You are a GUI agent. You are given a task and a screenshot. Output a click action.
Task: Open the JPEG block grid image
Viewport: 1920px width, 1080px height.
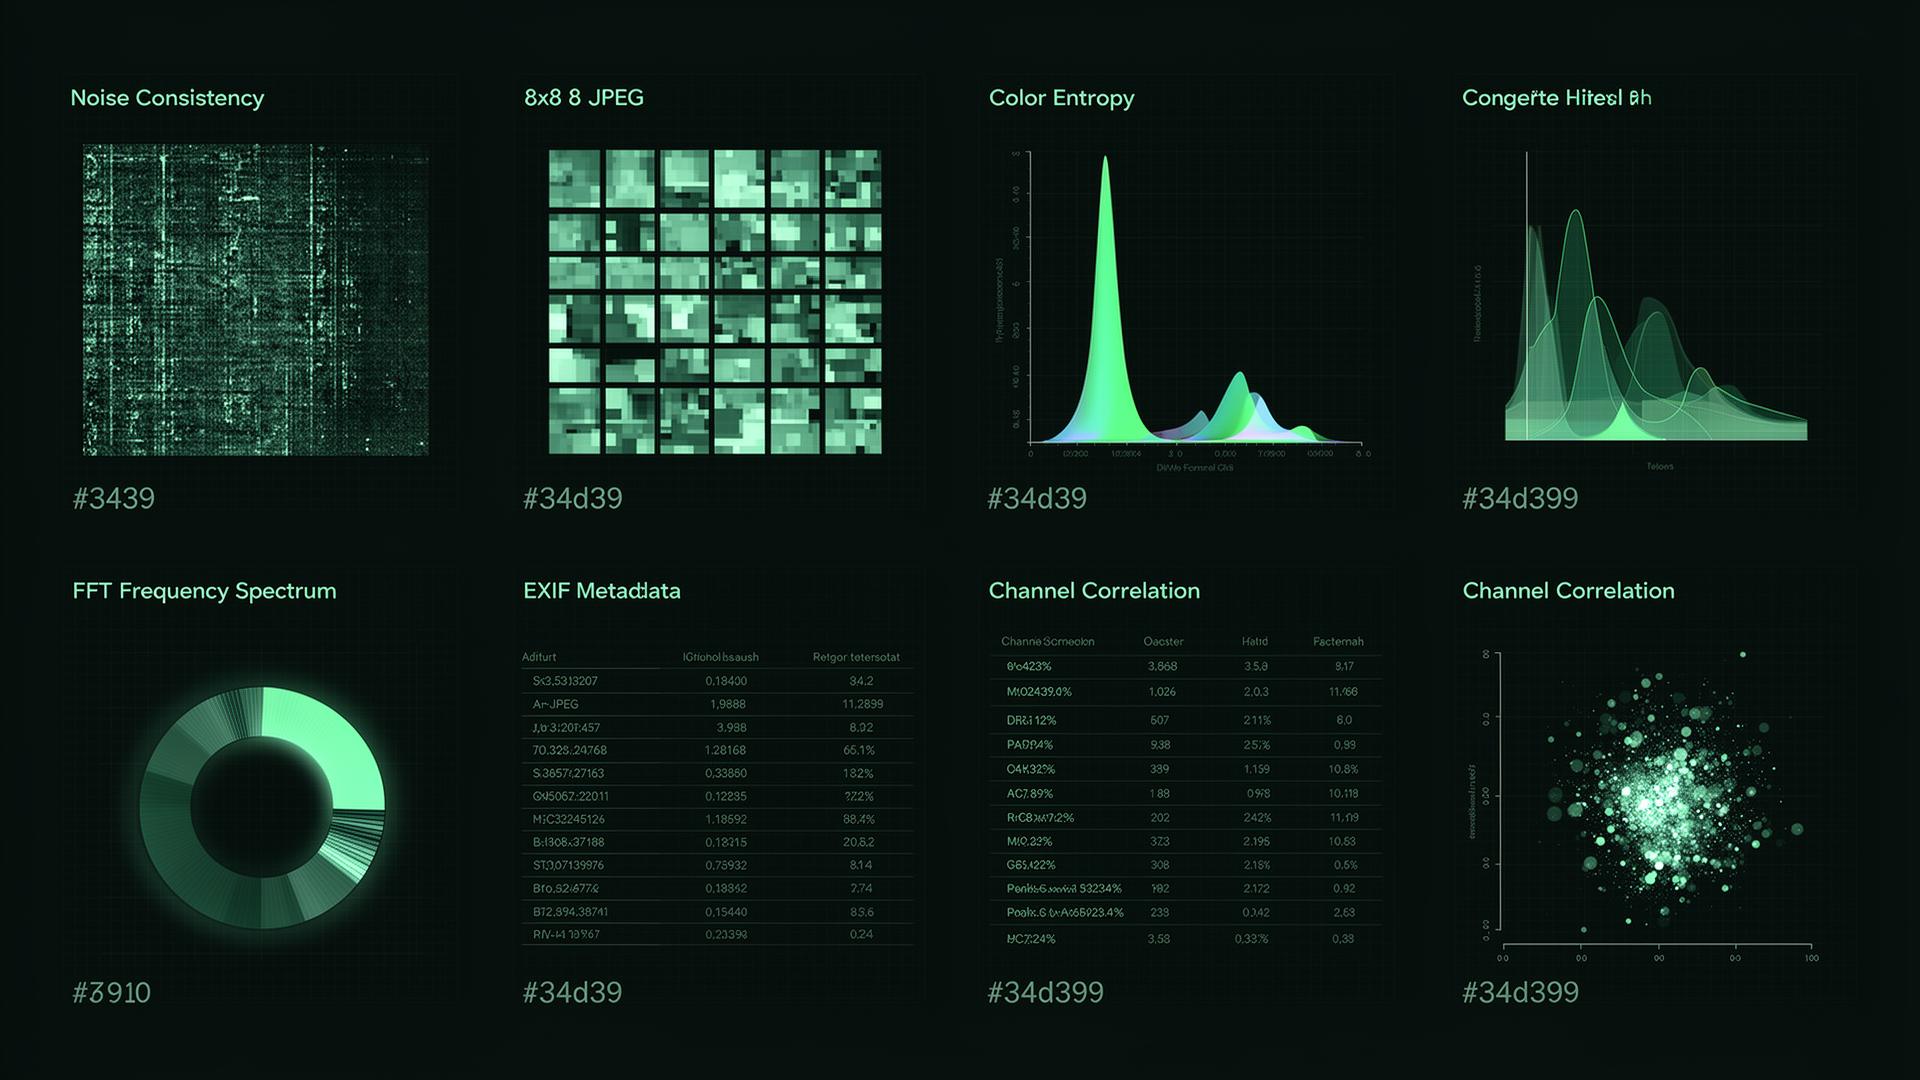click(x=715, y=301)
